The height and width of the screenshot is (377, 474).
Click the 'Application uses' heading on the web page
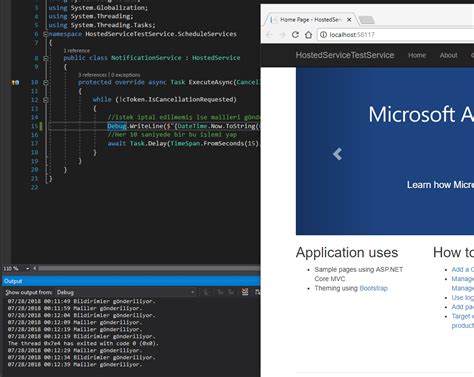click(347, 252)
